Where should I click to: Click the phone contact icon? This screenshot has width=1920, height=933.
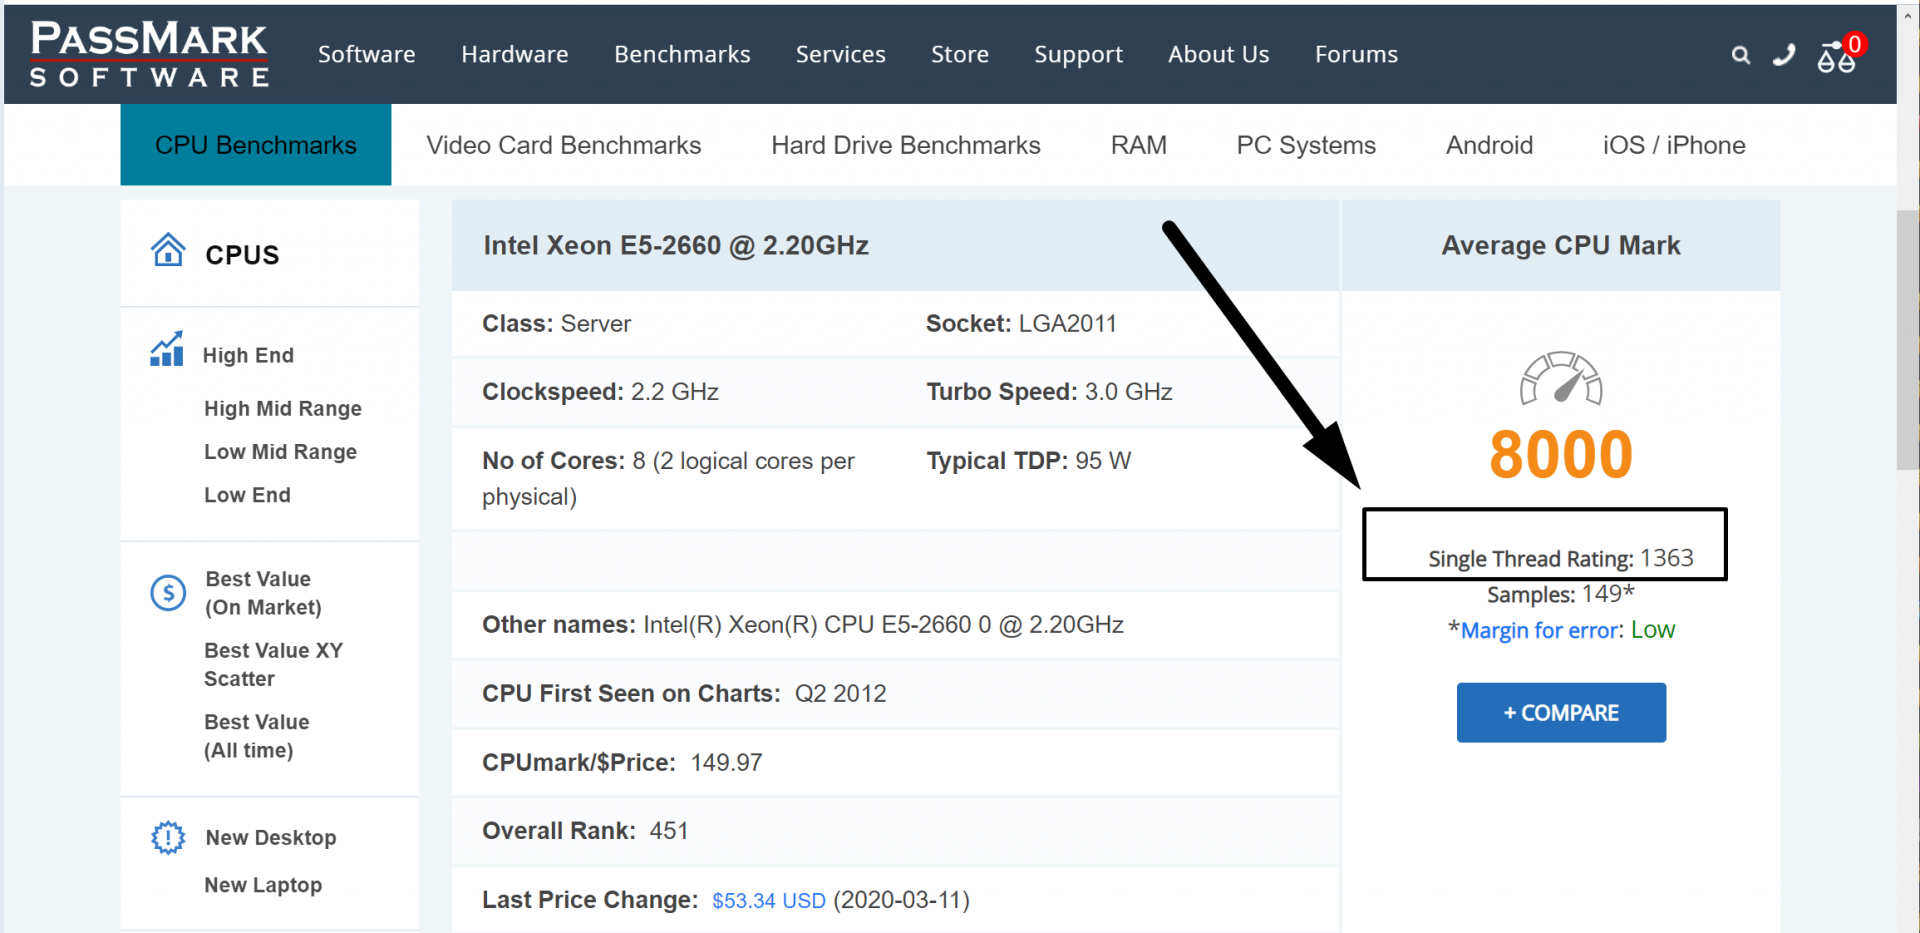[x=1784, y=56]
